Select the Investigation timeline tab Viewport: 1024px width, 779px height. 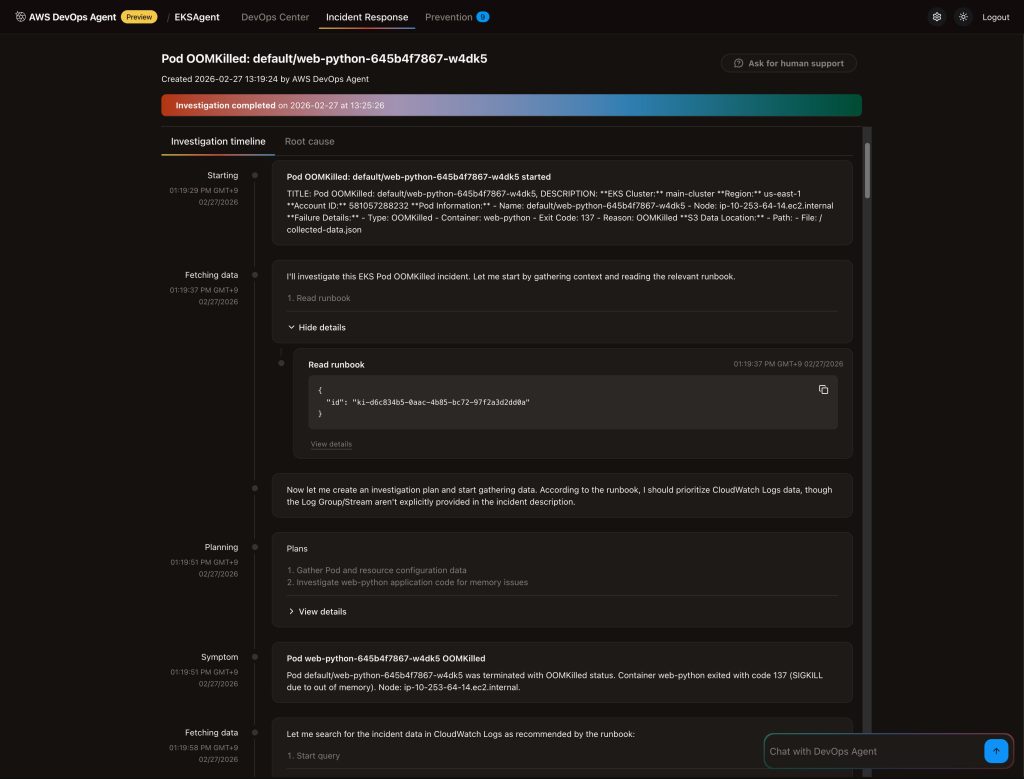click(x=218, y=142)
